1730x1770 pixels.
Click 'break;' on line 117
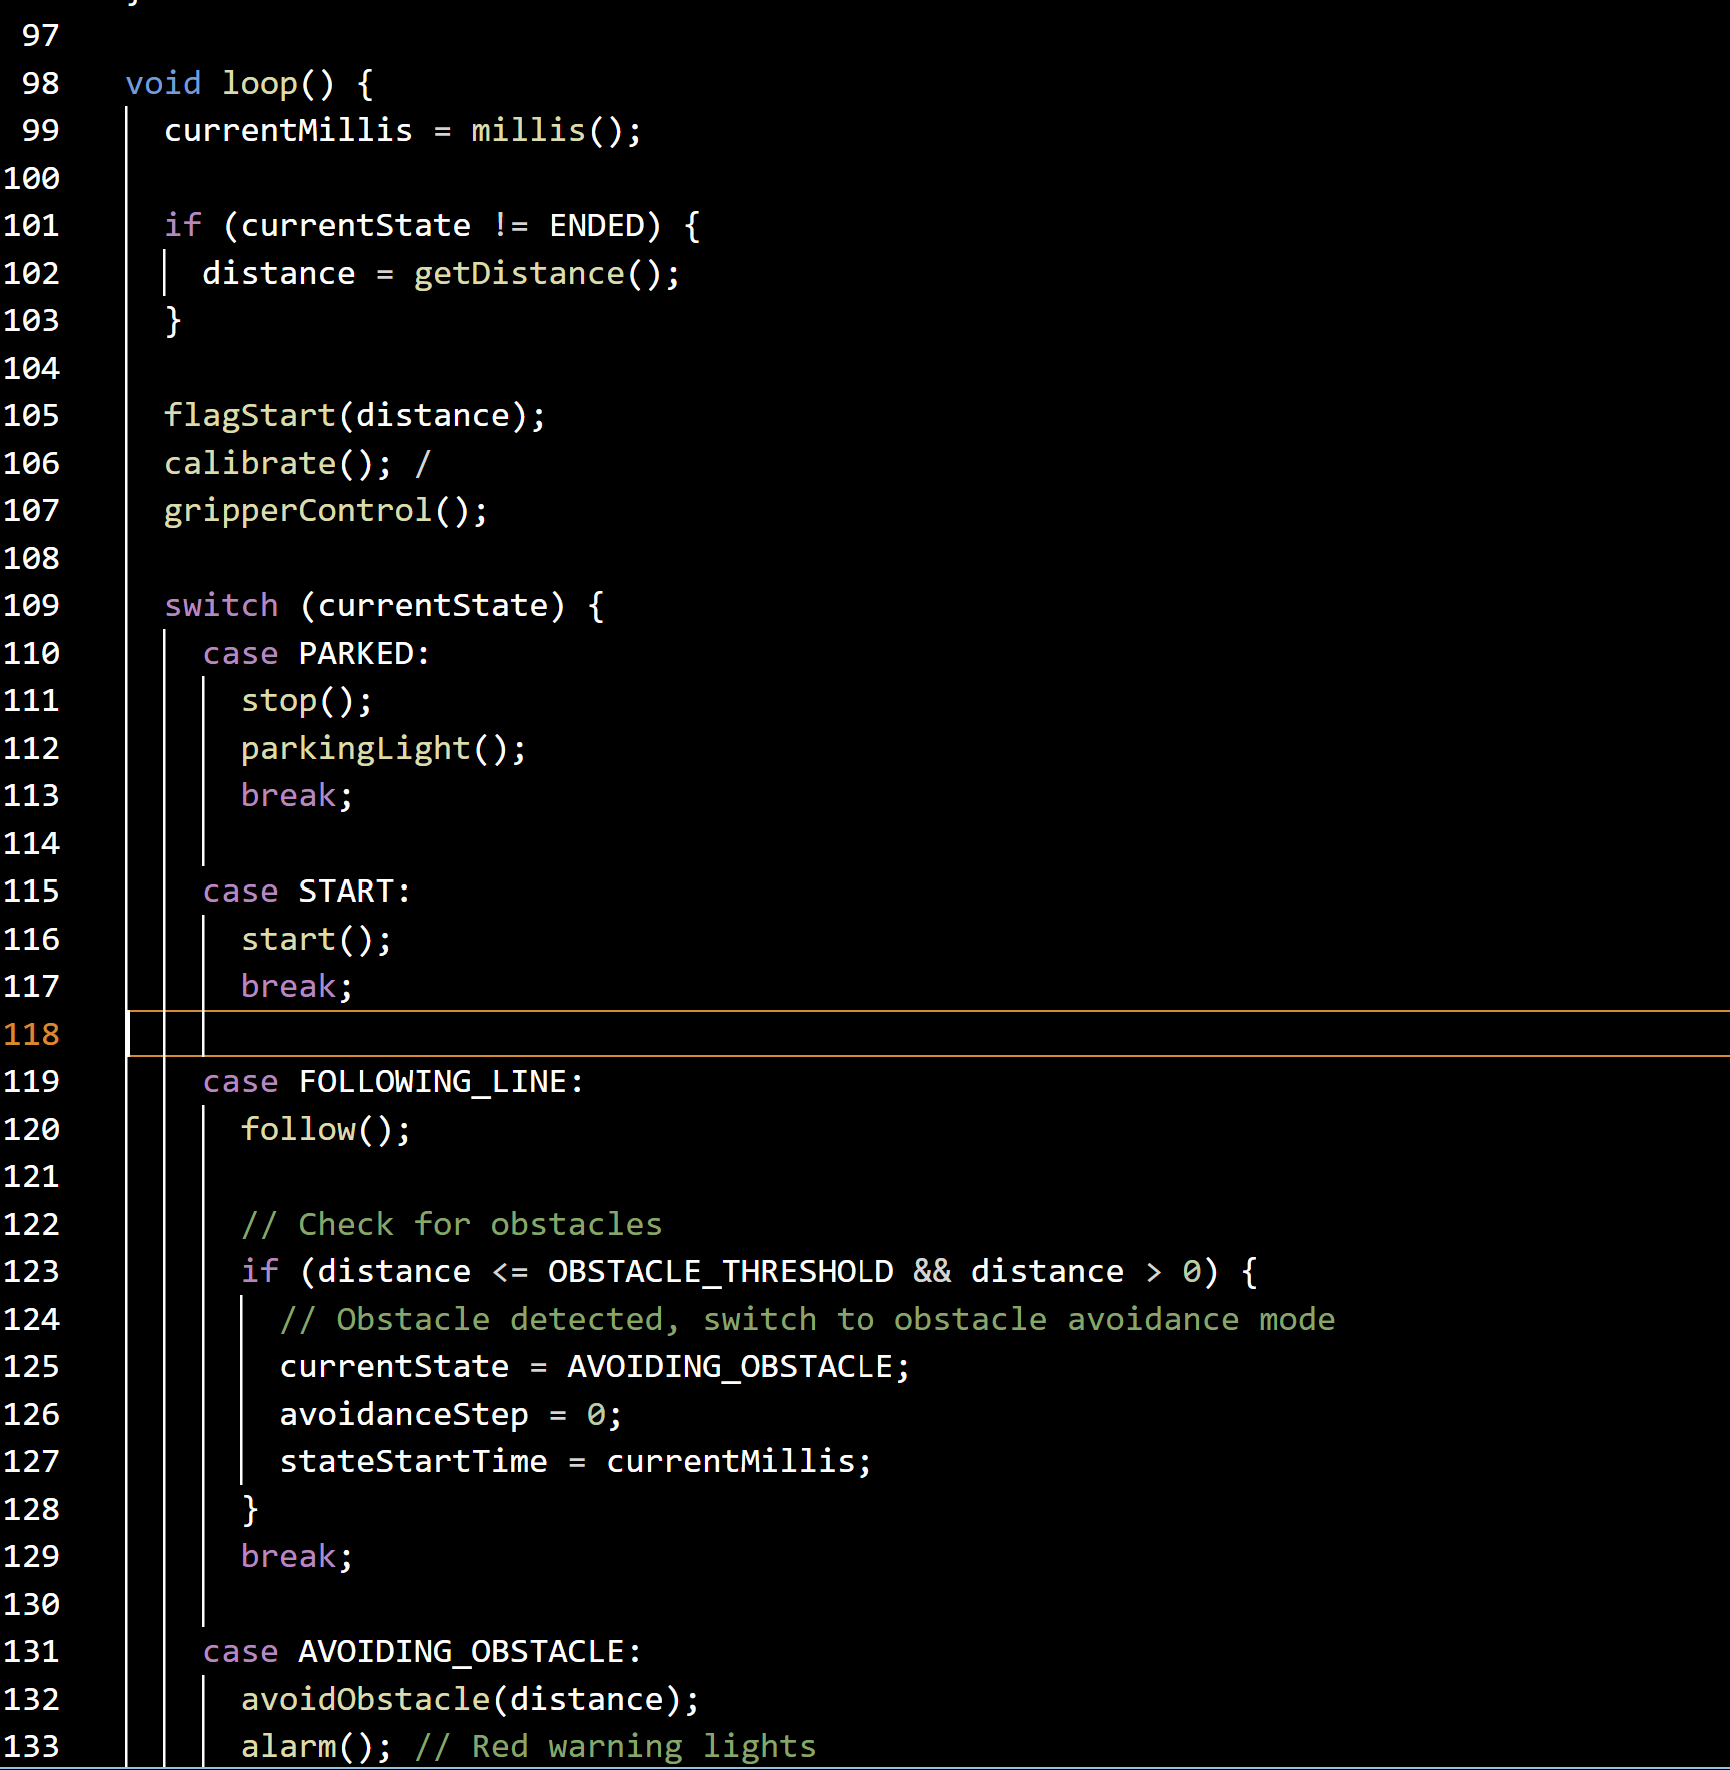click(297, 986)
